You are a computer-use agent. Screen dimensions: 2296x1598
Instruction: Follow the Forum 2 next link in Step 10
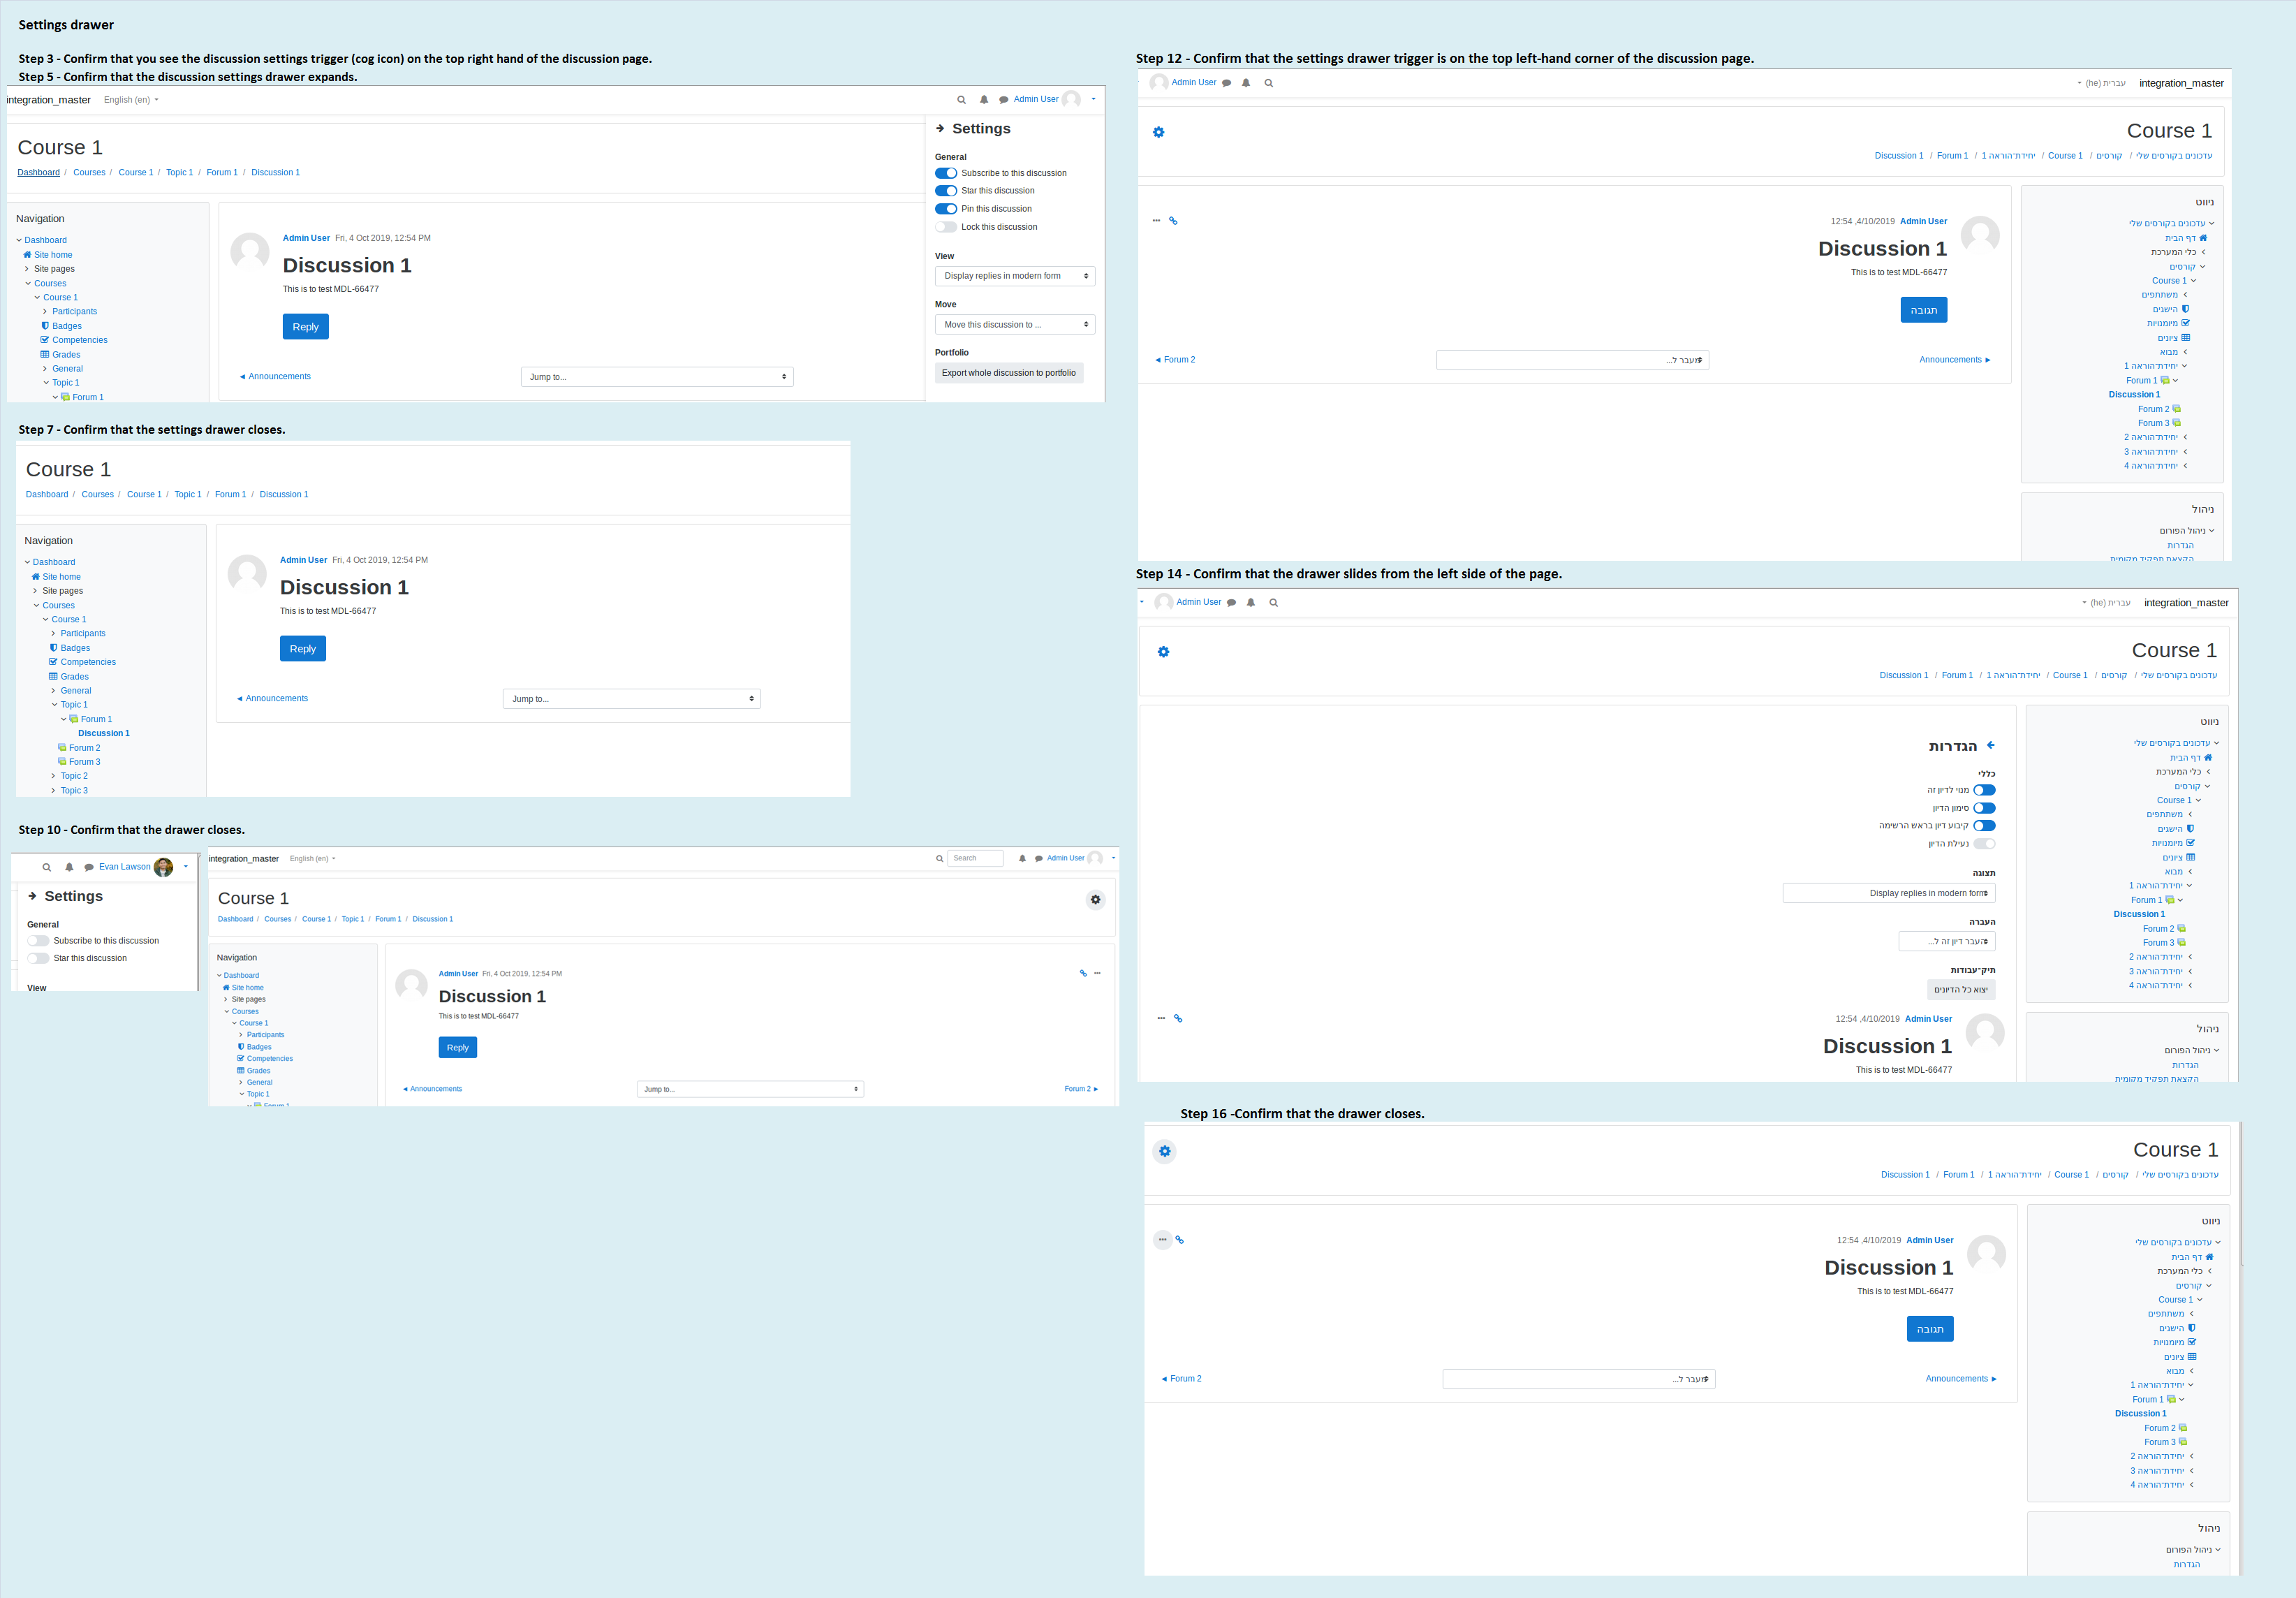1081,1089
